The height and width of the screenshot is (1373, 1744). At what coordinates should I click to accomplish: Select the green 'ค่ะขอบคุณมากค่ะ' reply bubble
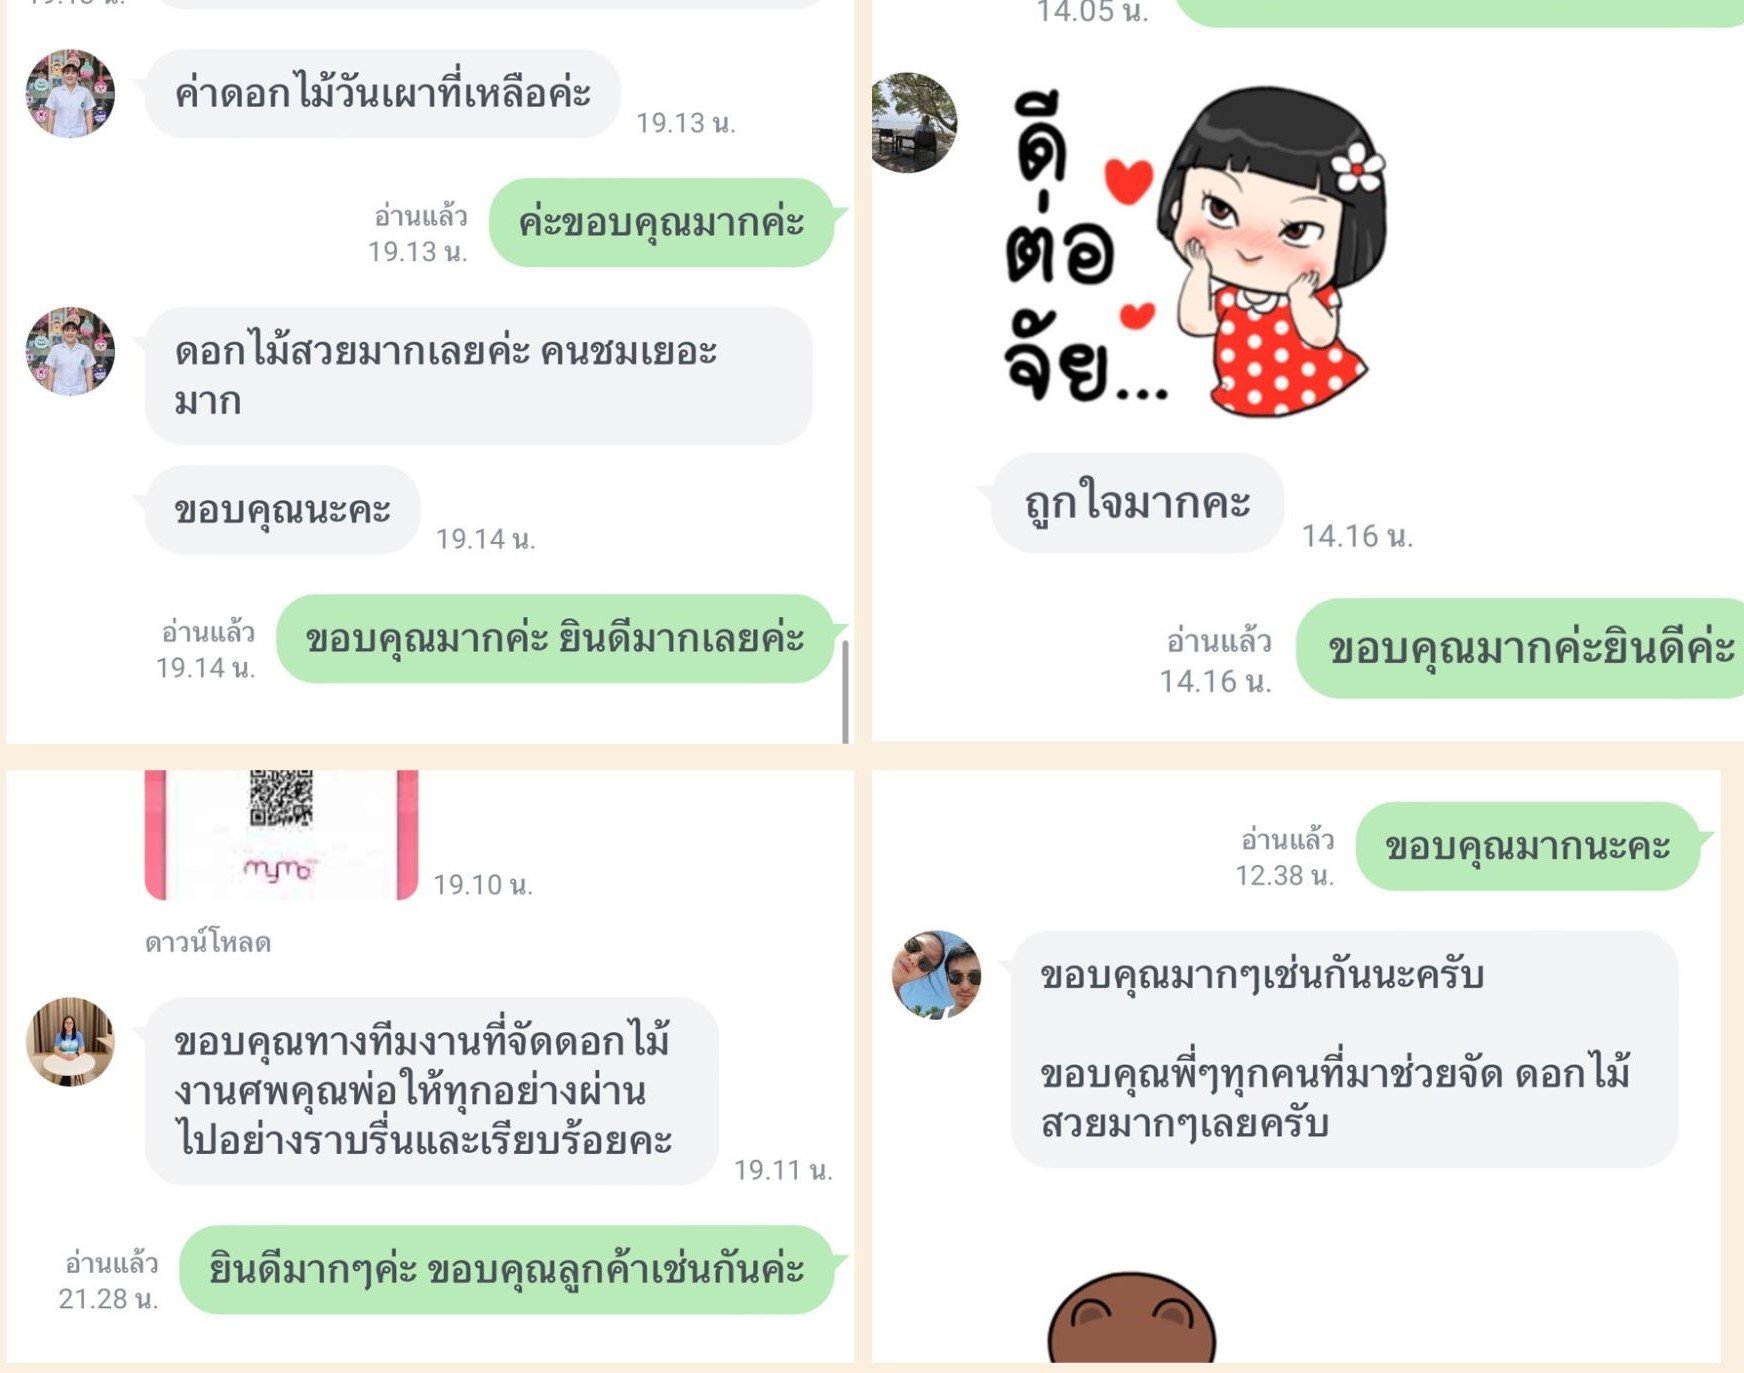click(661, 222)
